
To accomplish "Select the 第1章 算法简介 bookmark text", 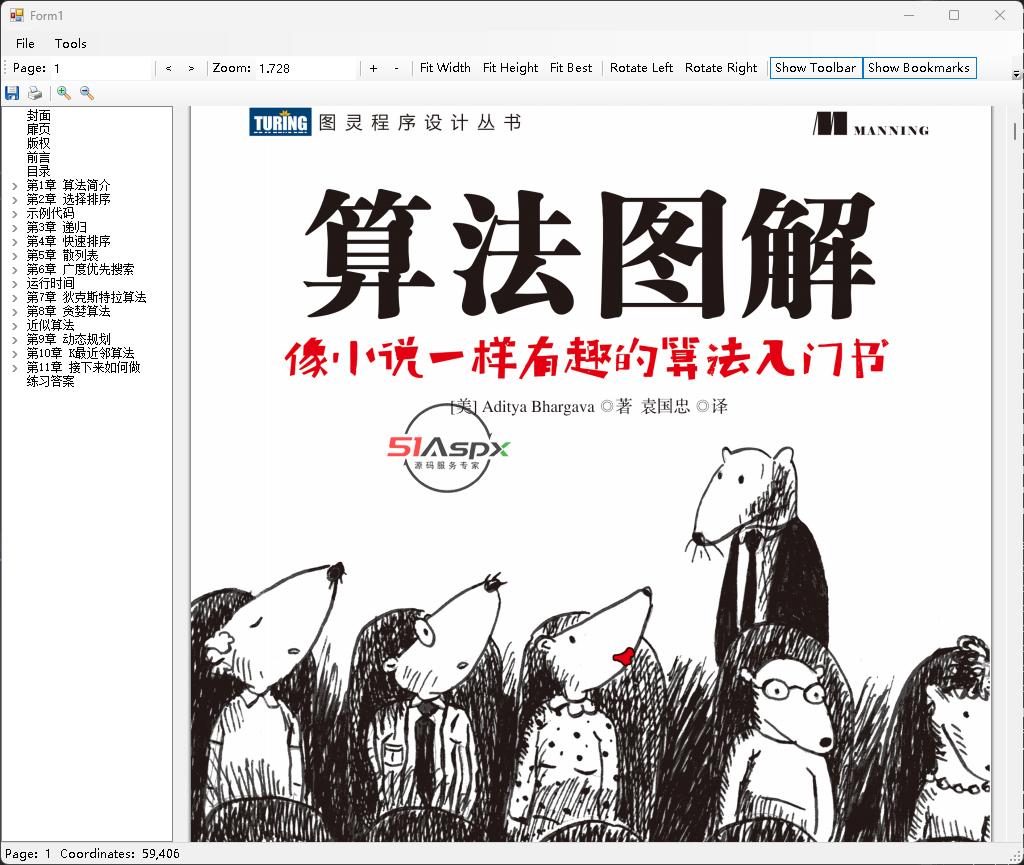I will [68, 185].
